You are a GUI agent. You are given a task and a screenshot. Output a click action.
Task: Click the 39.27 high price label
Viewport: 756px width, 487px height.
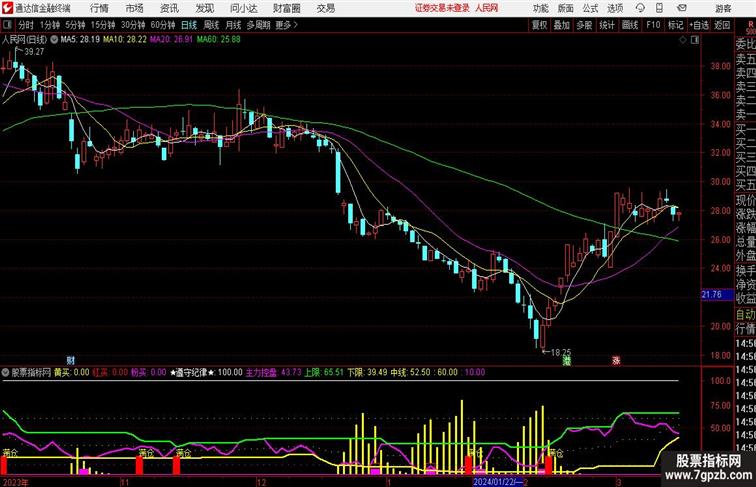pos(34,52)
